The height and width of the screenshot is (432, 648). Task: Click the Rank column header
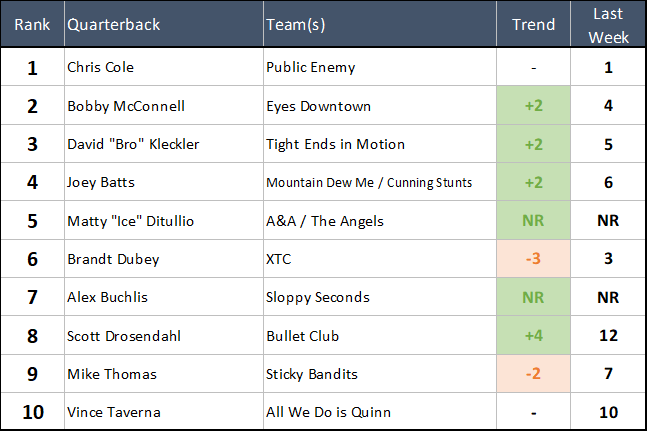32,25
